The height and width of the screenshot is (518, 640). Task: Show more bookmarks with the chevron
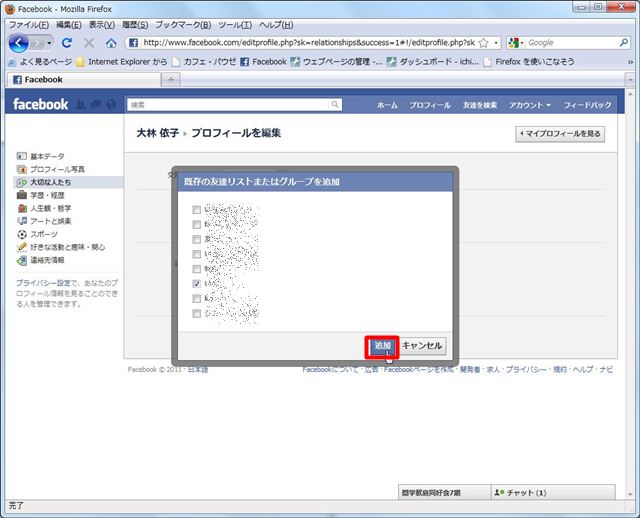tap(630, 62)
